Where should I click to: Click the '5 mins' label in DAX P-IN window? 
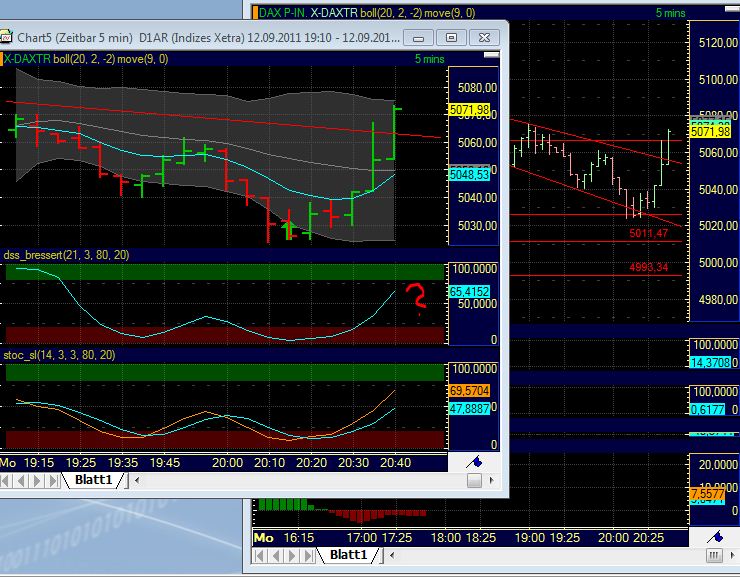point(671,13)
